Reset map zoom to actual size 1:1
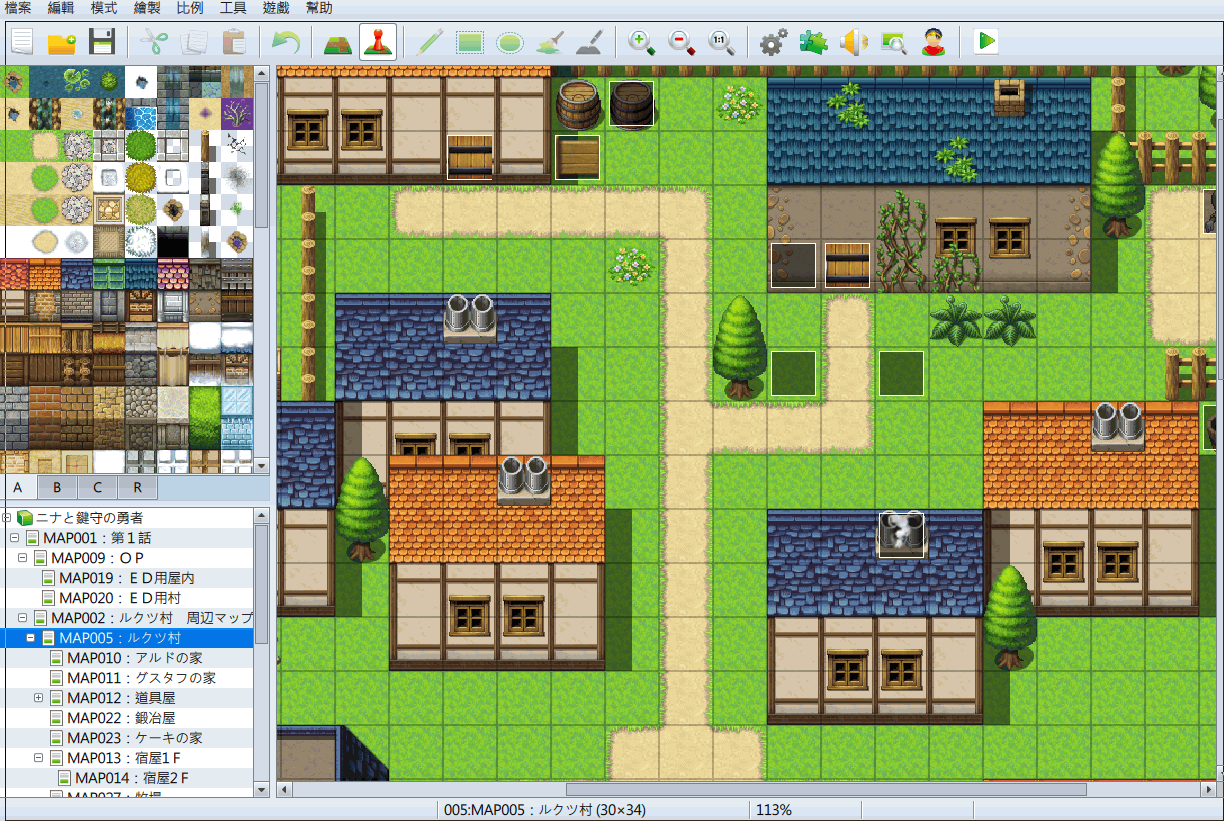1224x821 pixels. [722, 42]
